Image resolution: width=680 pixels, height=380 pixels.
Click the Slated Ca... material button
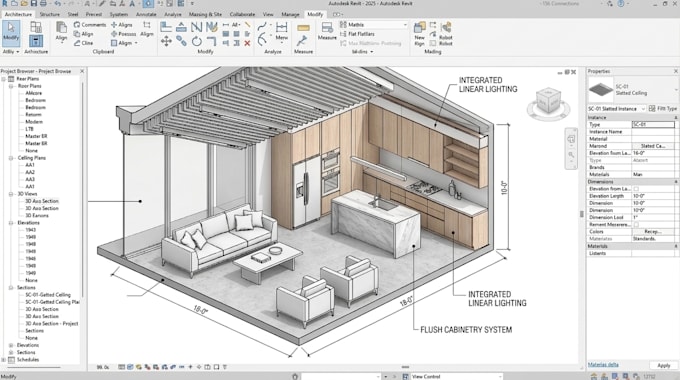pyautogui.click(x=653, y=146)
